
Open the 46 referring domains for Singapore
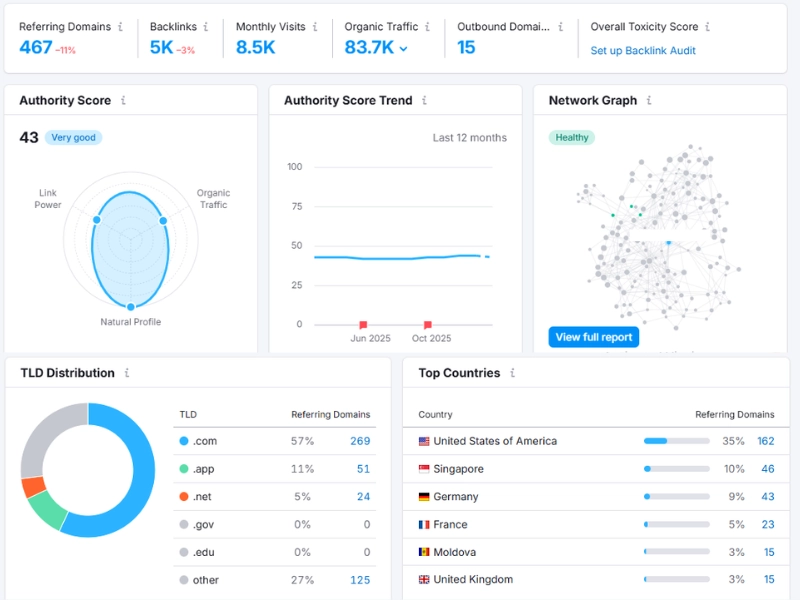click(x=767, y=469)
